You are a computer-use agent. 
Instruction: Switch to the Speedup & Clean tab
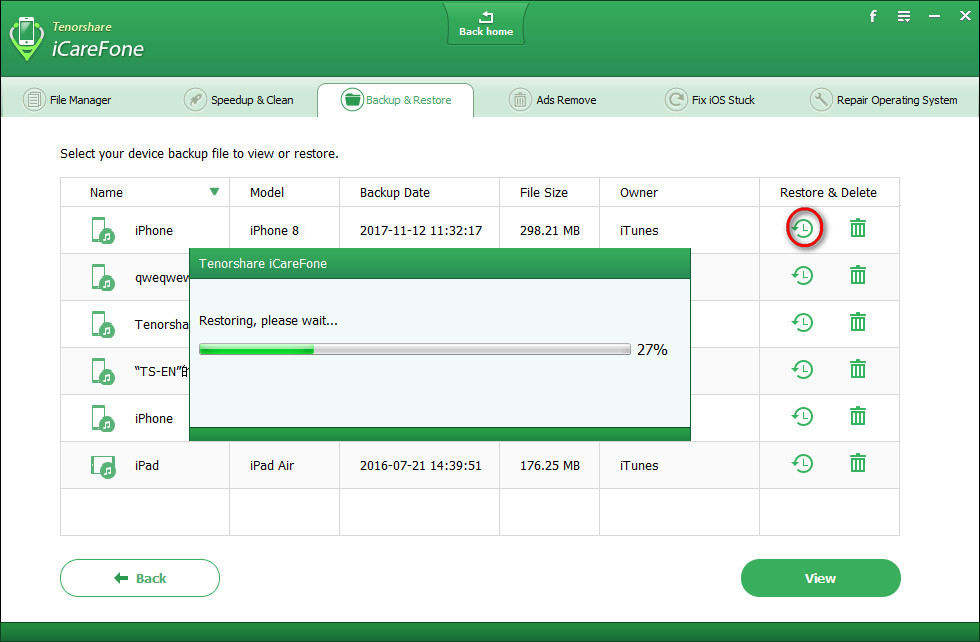(x=239, y=100)
